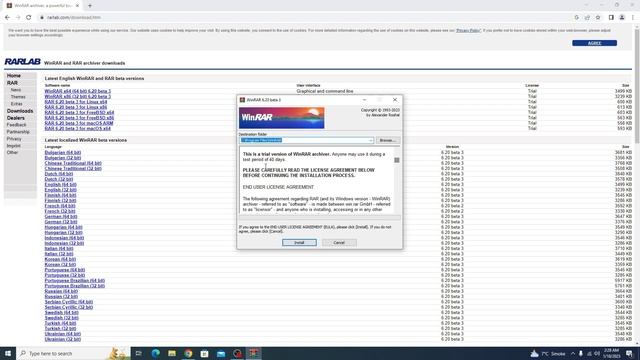Open the Extras sidebar item
Image resolution: width=640 pixels, height=360 pixels.
17,104
